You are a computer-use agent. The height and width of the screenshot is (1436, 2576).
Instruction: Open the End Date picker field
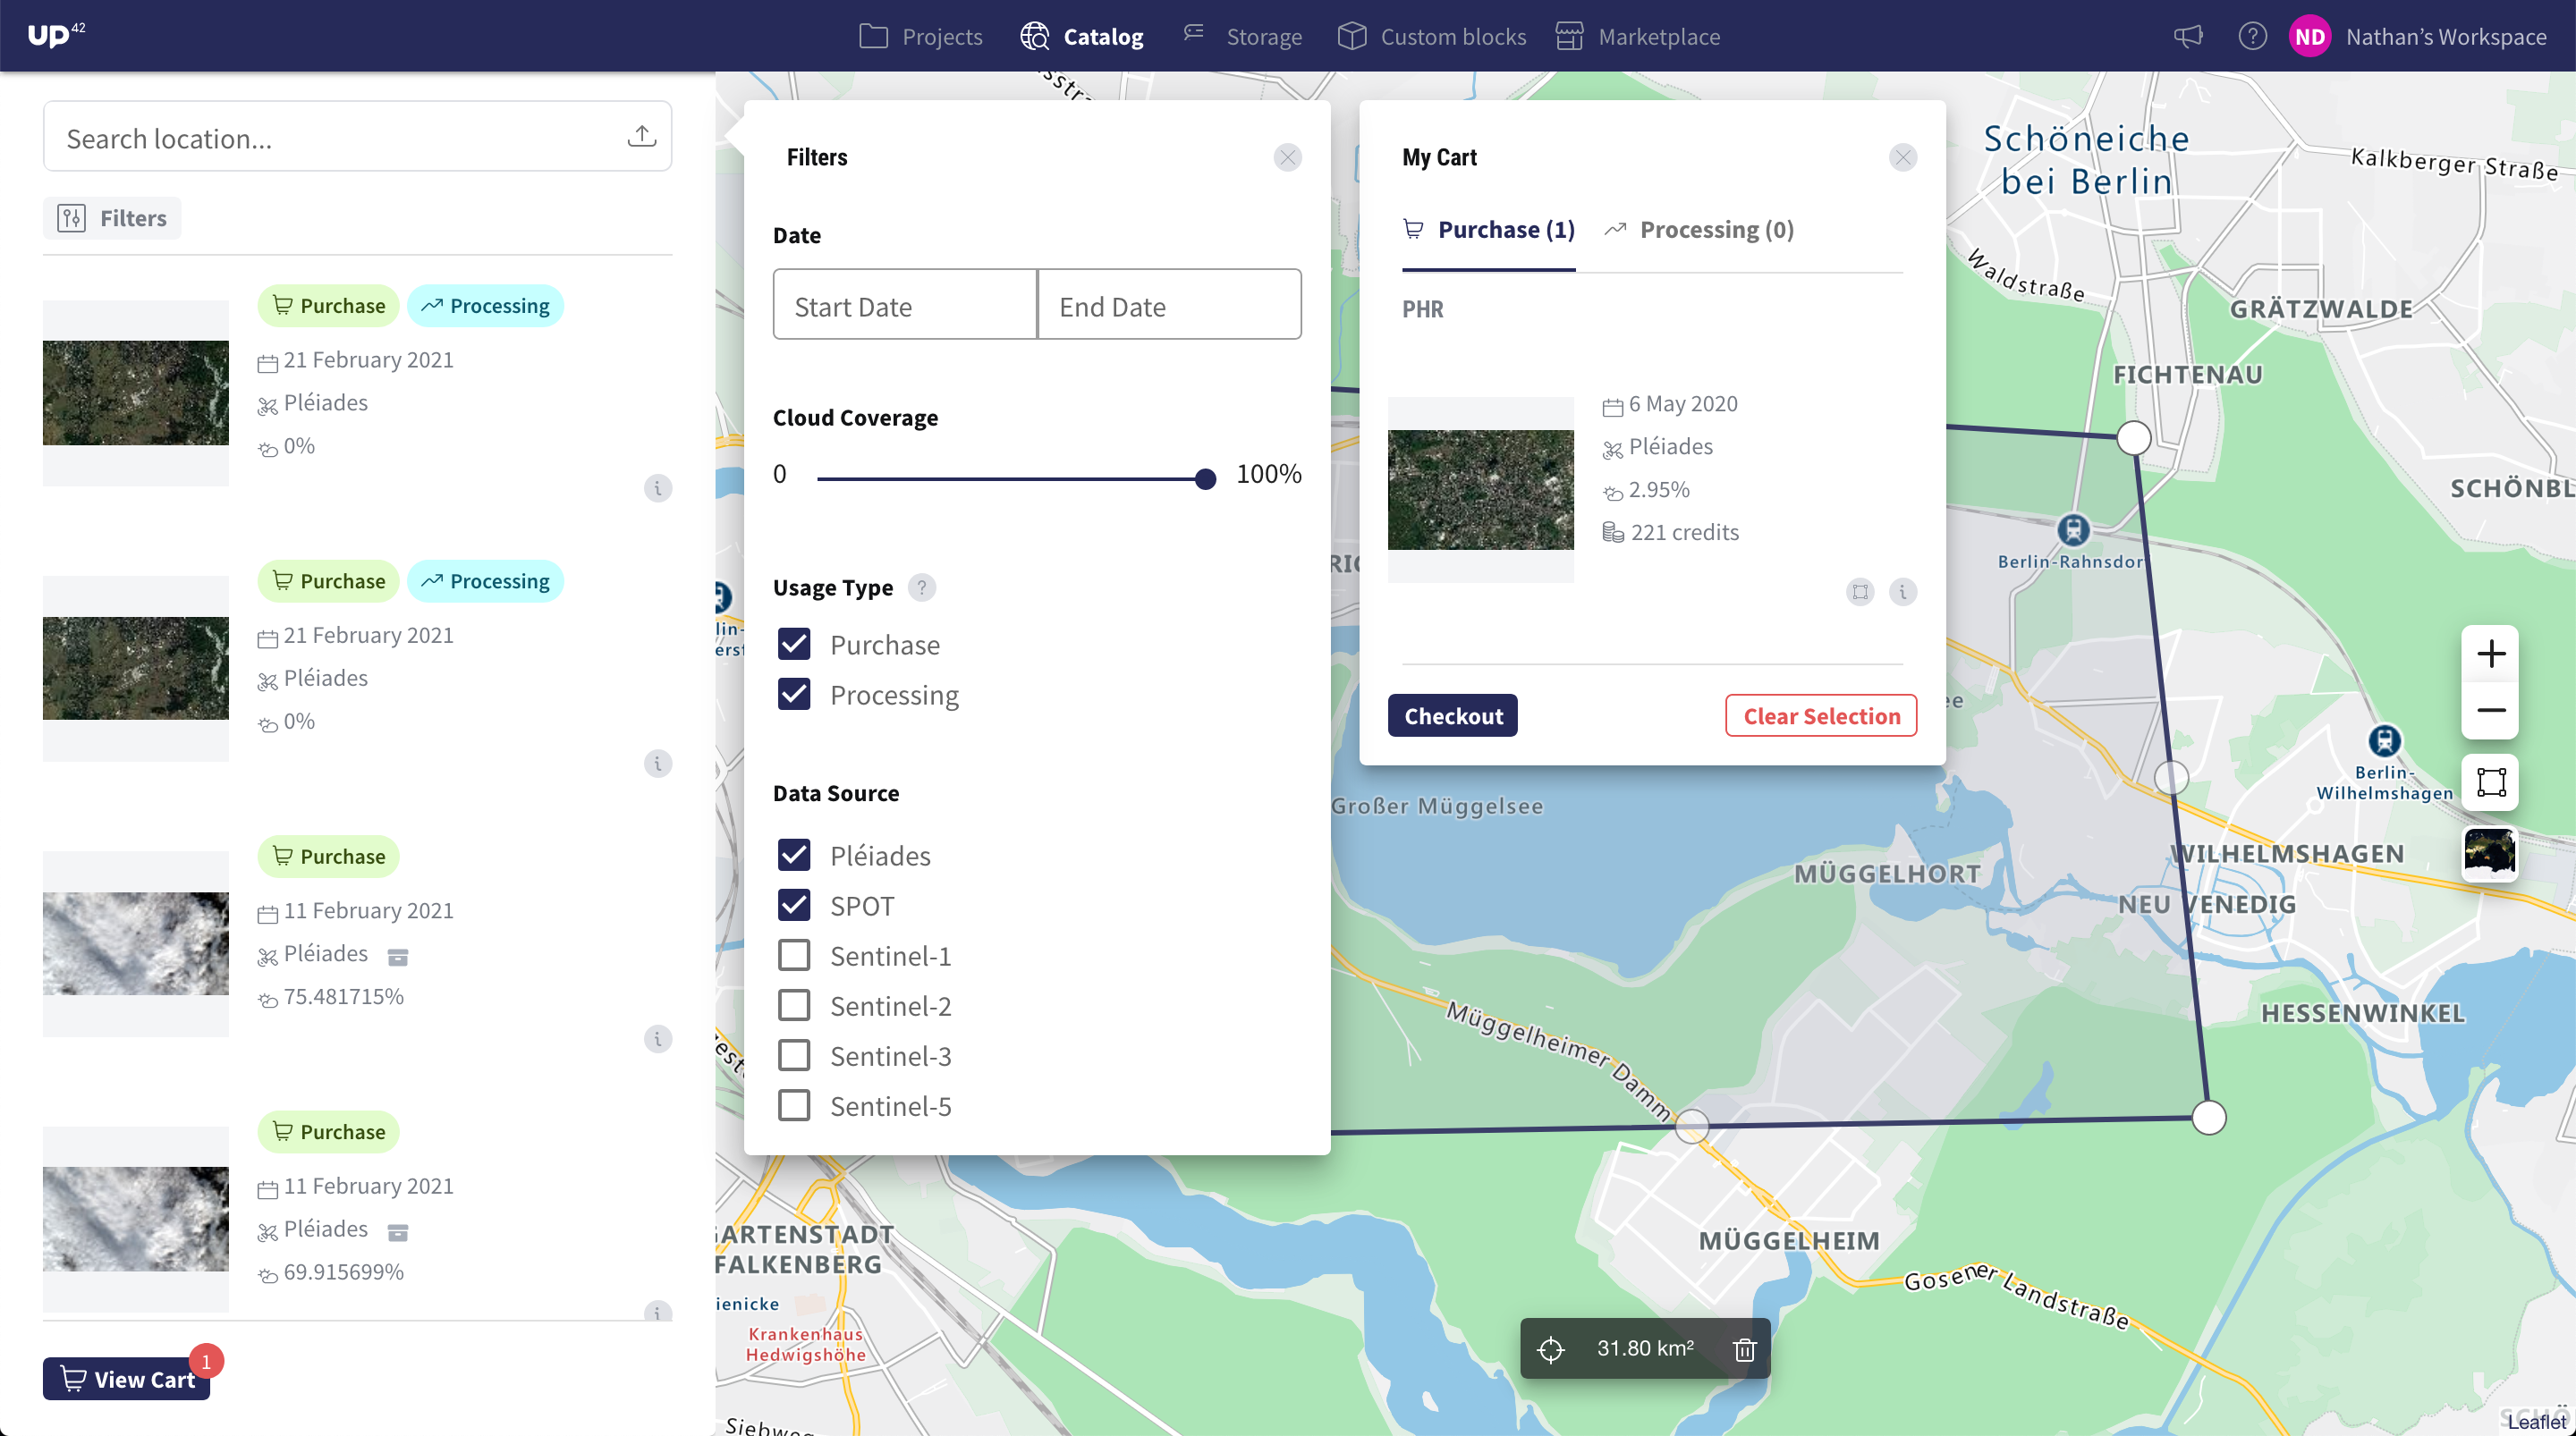pos(1169,305)
